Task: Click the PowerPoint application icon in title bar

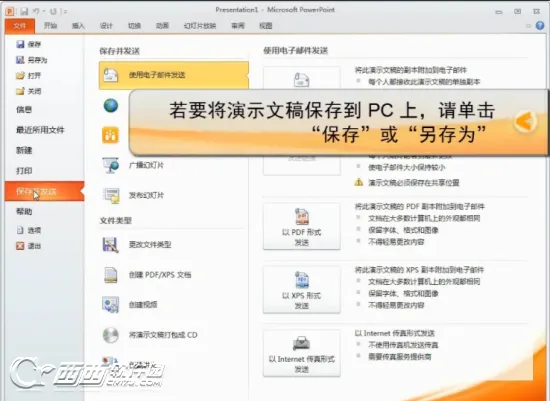Action: tap(9, 11)
